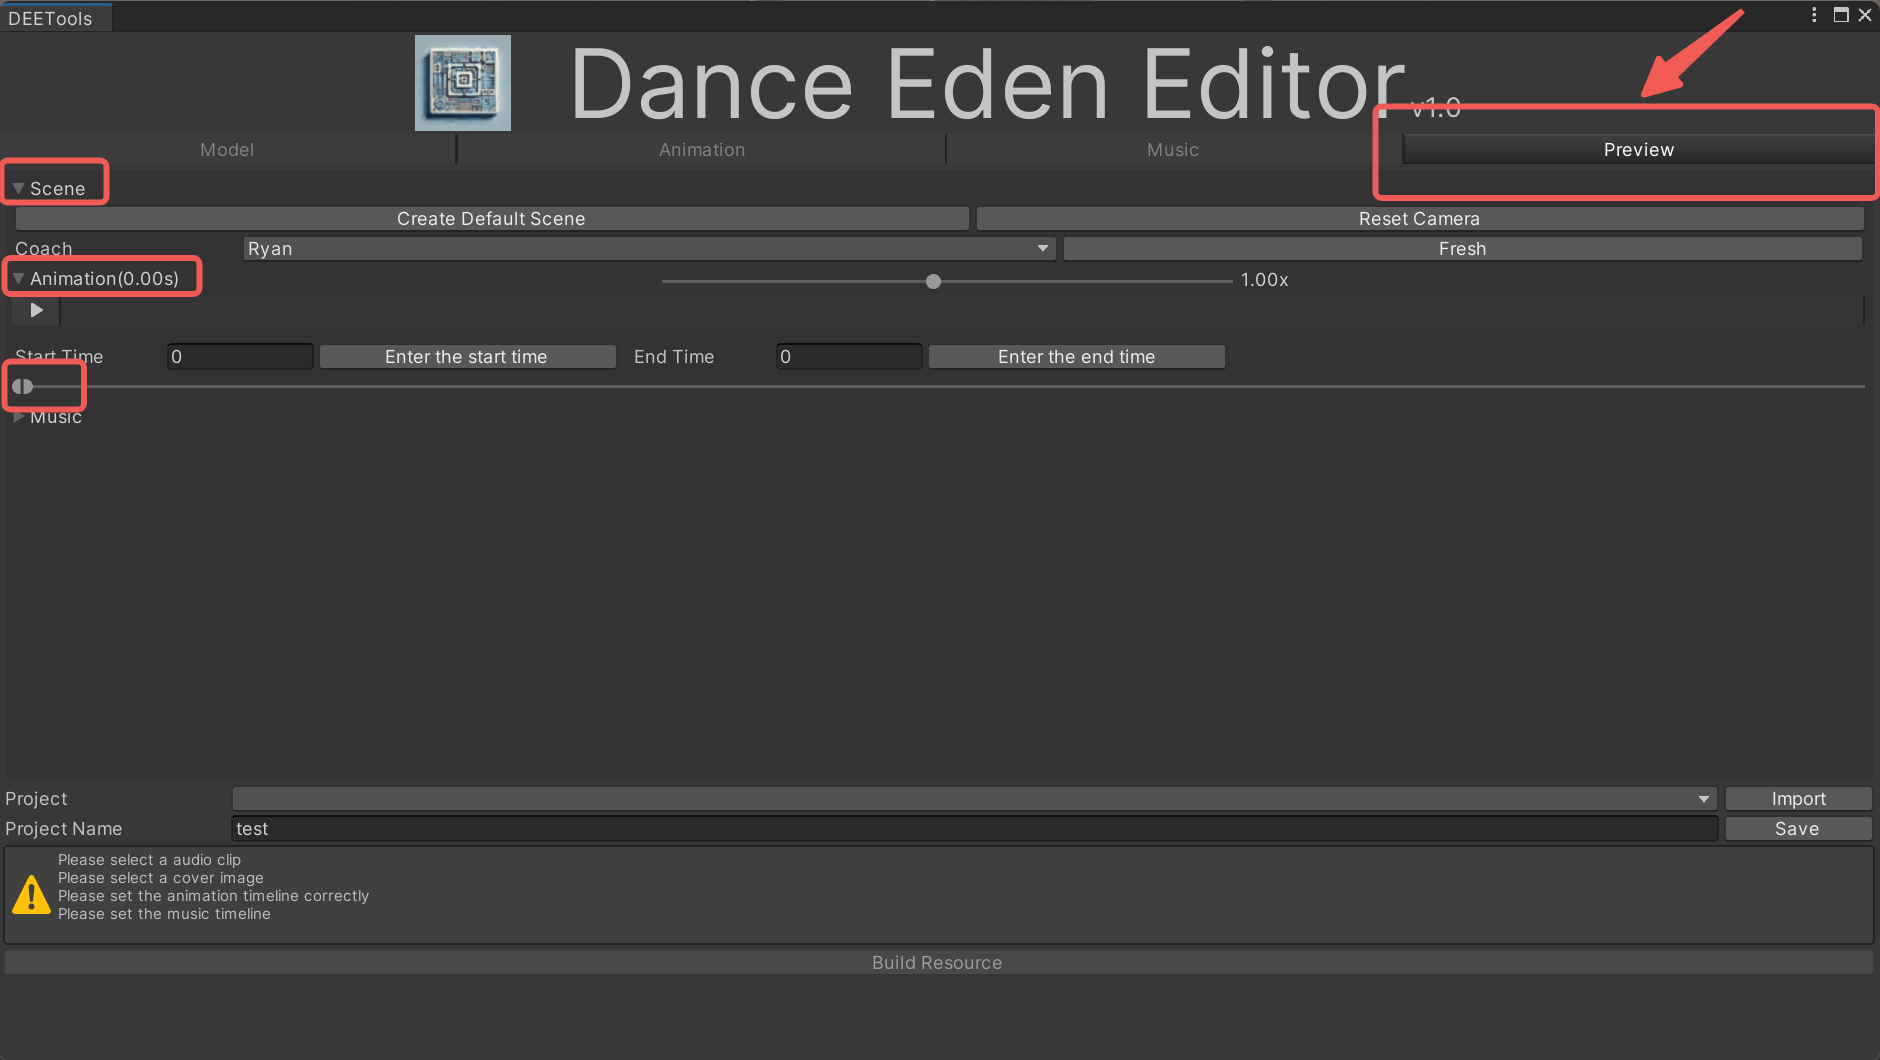Play the animation preview
1880x1060 pixels.
click(x=36, y=310)
